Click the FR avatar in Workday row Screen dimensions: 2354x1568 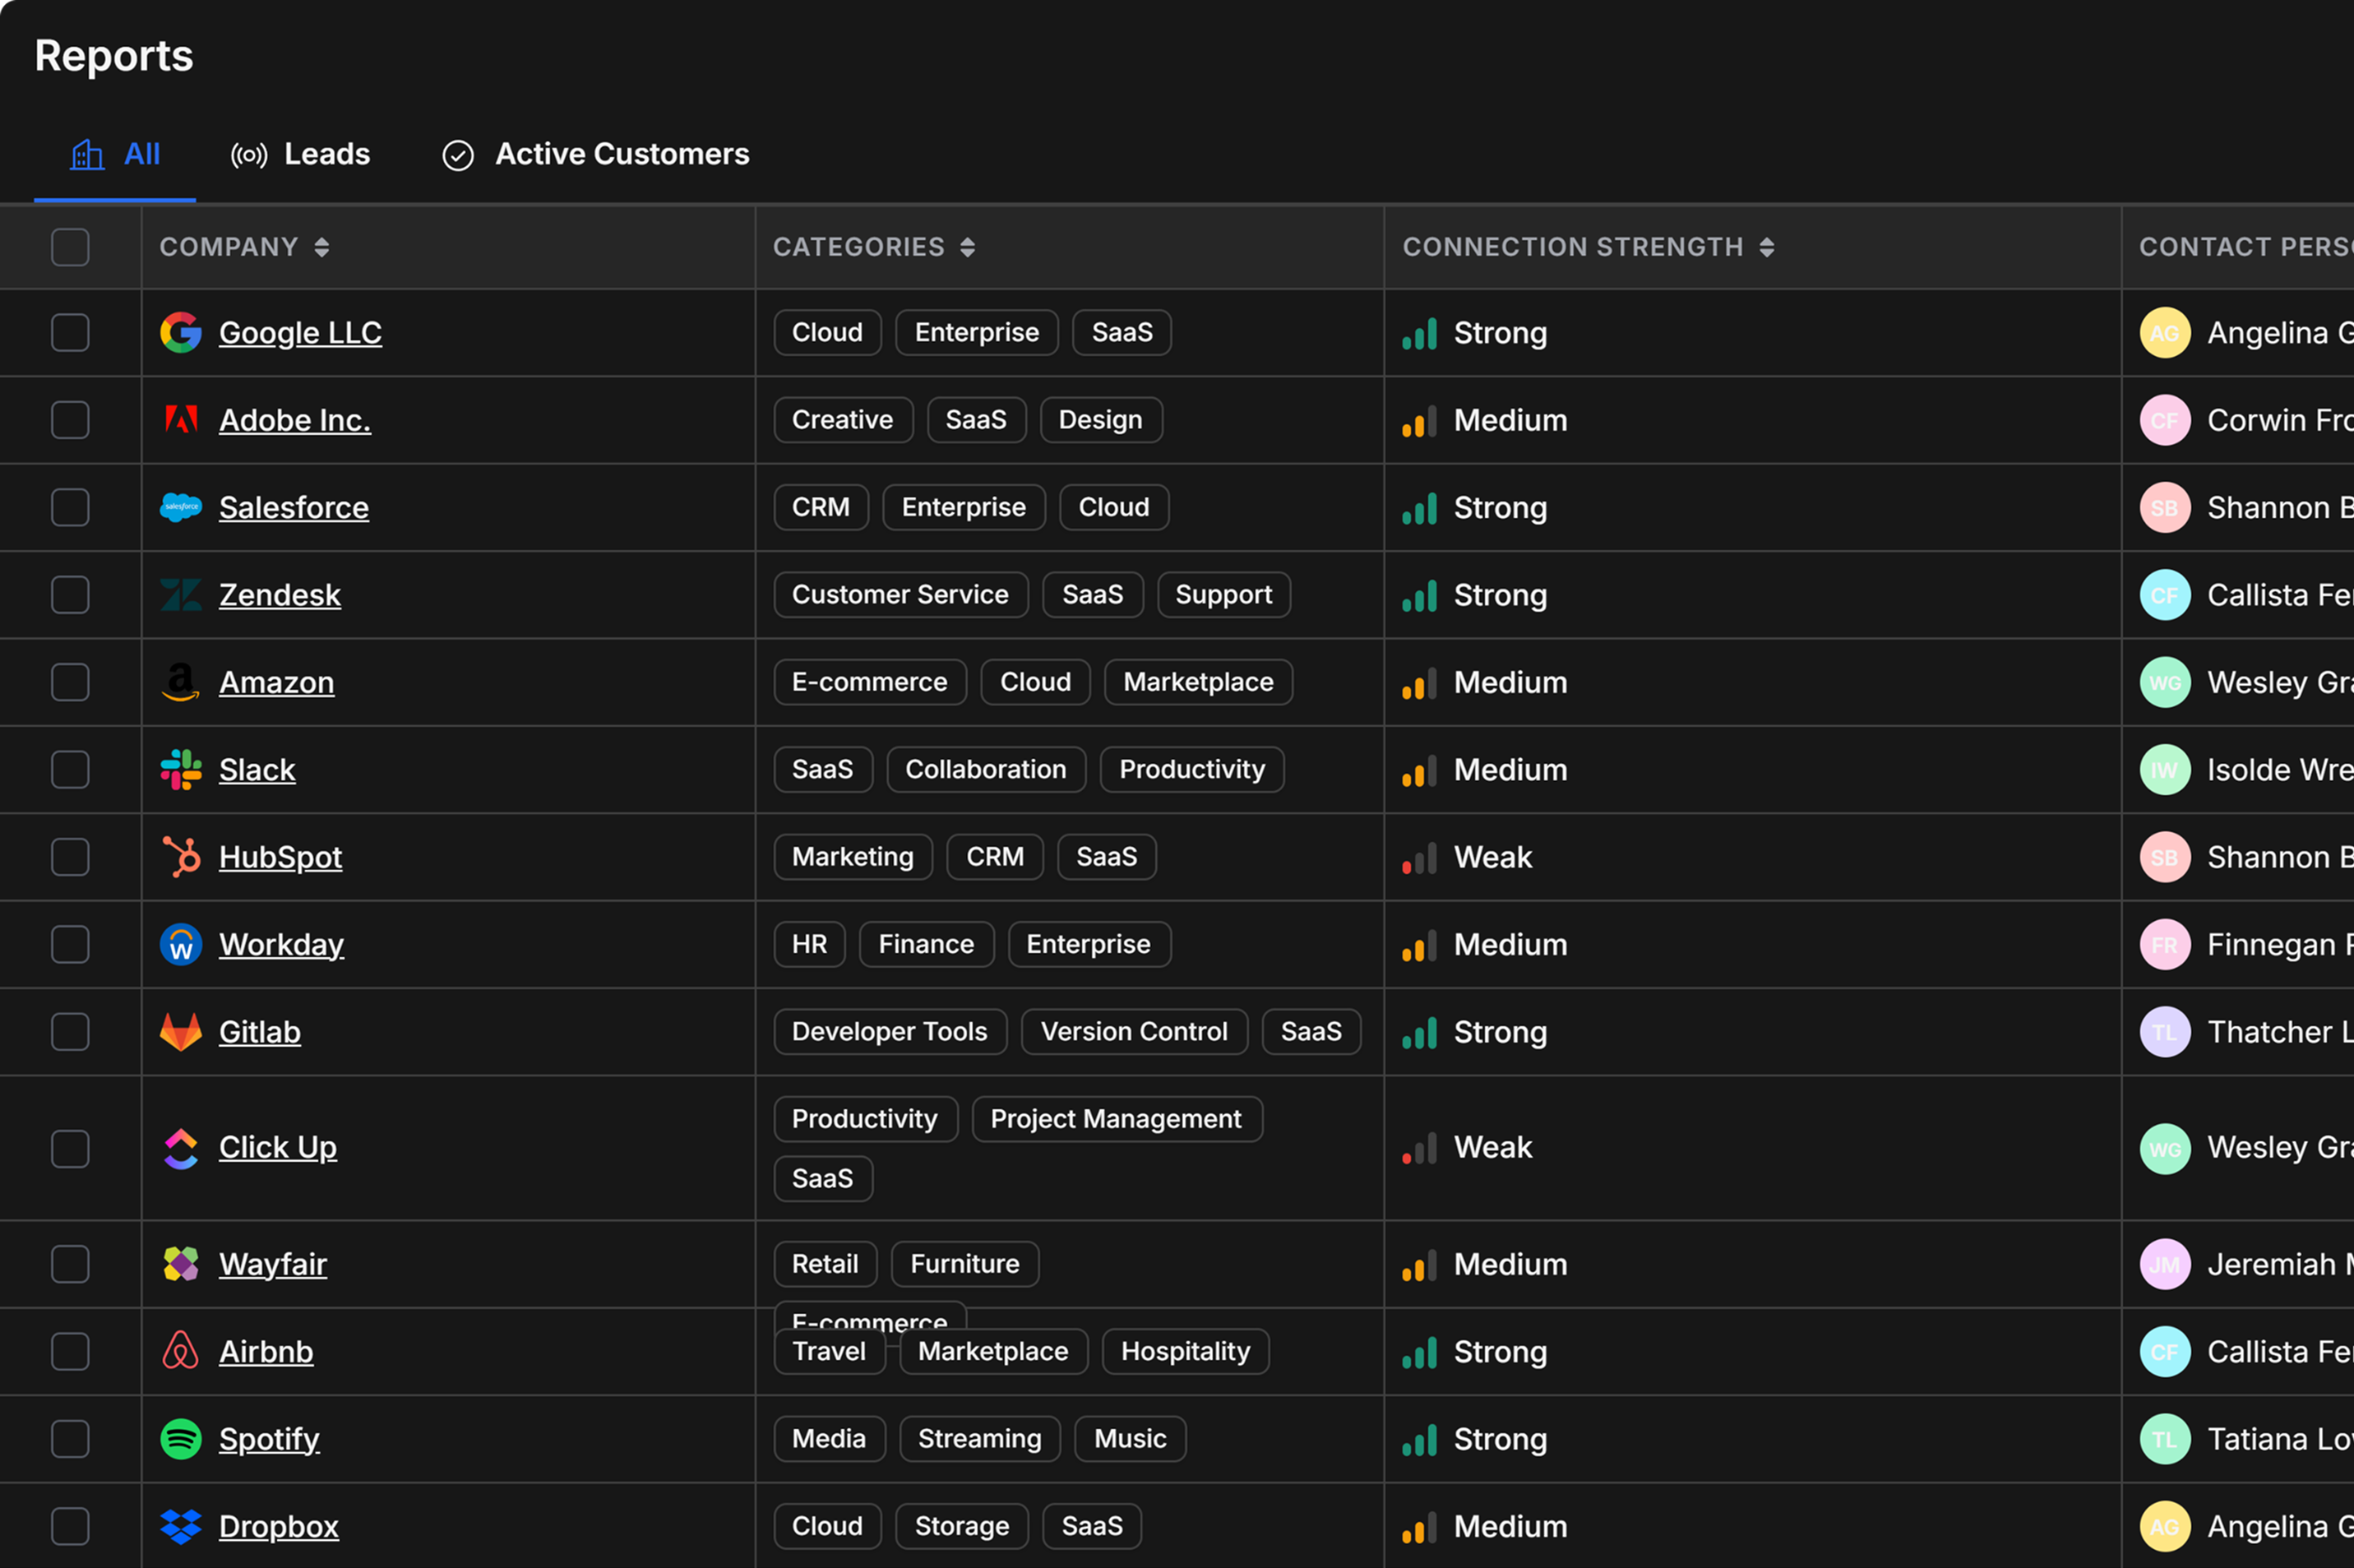point(2165,944)
